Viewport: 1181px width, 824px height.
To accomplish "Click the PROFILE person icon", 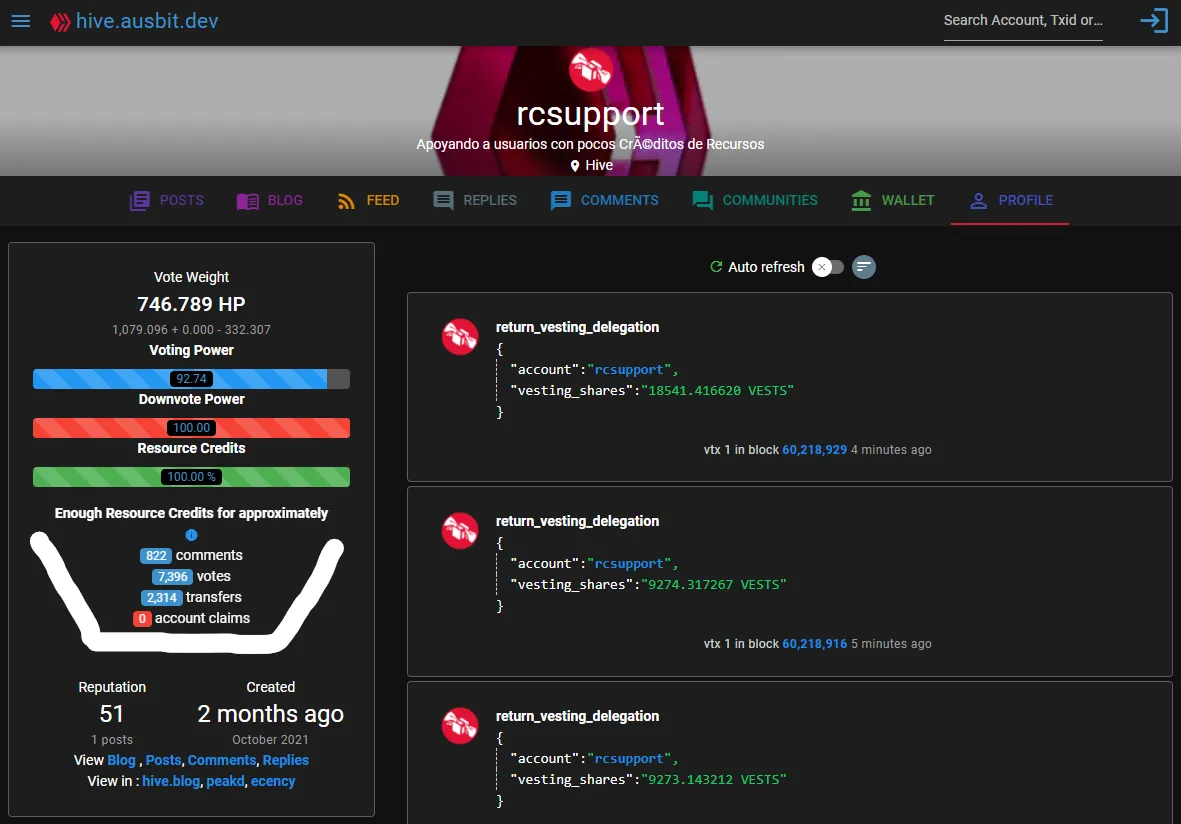I will click(978, 200).
